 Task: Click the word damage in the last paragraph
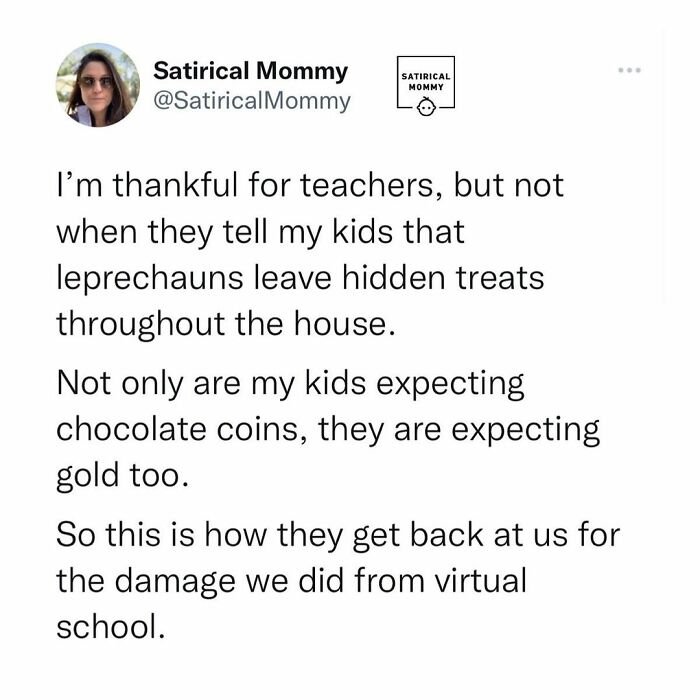click(176, 582)
